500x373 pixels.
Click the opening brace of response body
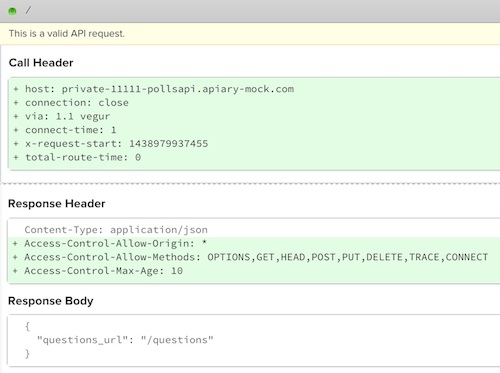(x=27, y=326)
